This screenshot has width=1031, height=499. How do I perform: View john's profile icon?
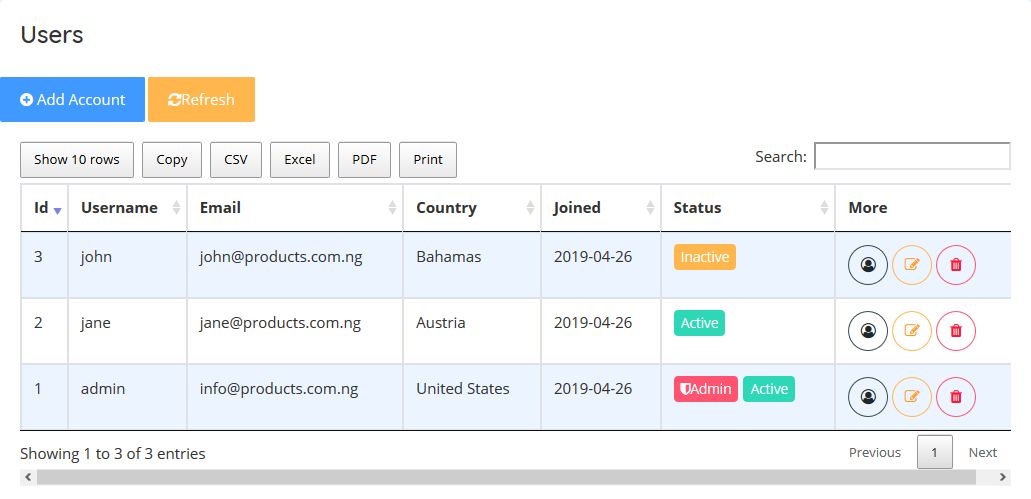(868, 265)
